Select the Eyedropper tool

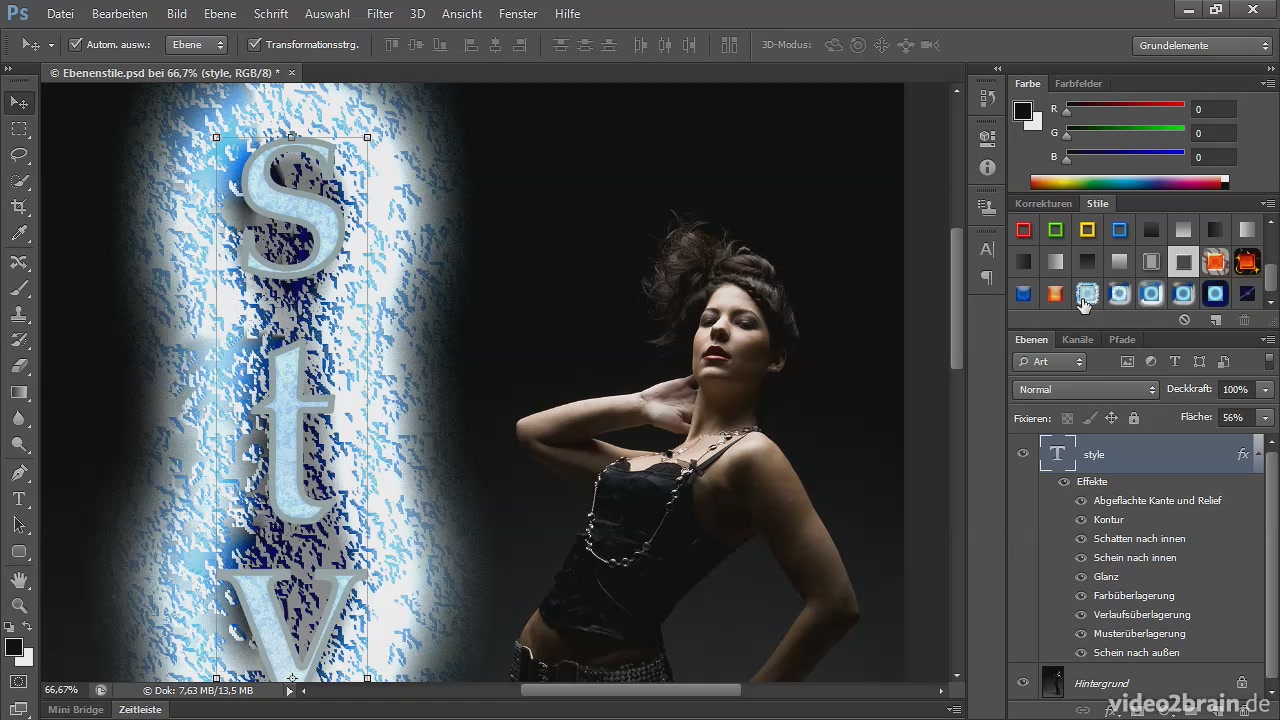(19, 234)
